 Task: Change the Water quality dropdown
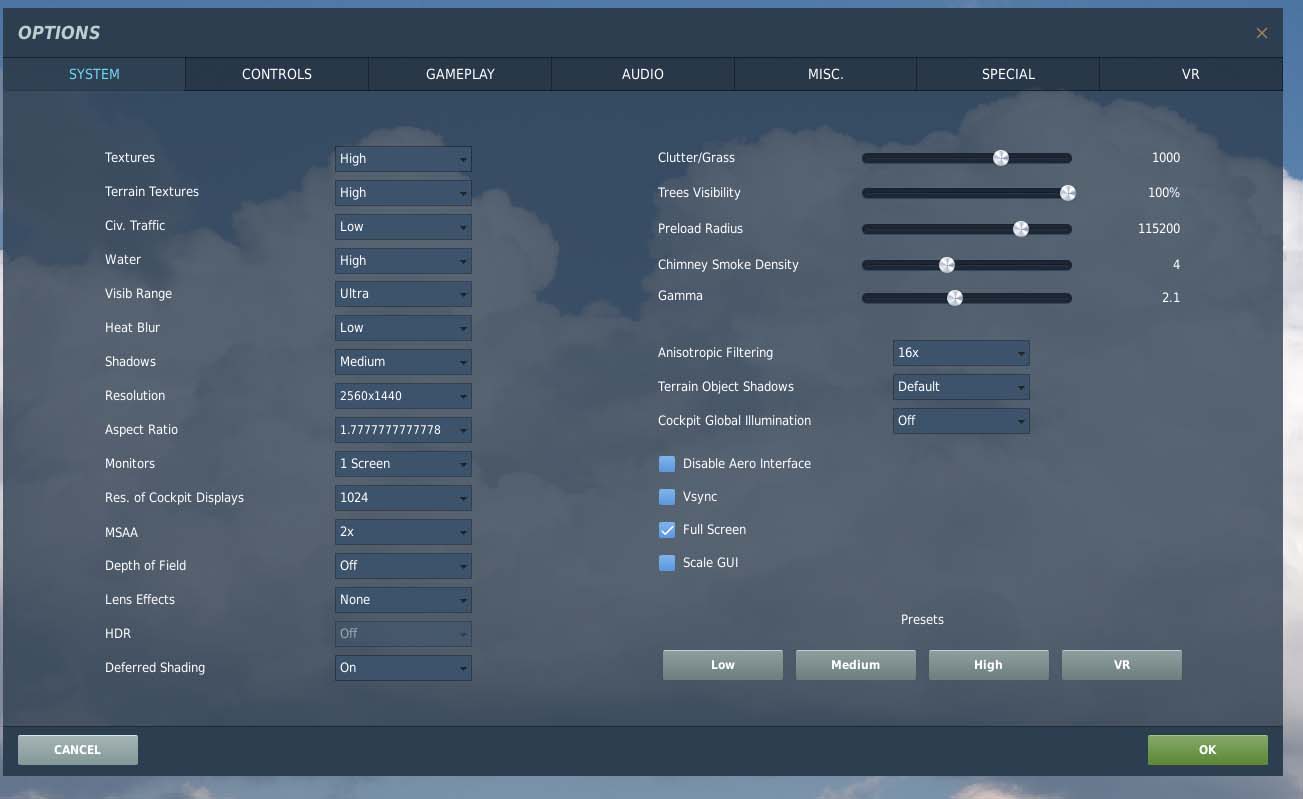coord(403,260)
